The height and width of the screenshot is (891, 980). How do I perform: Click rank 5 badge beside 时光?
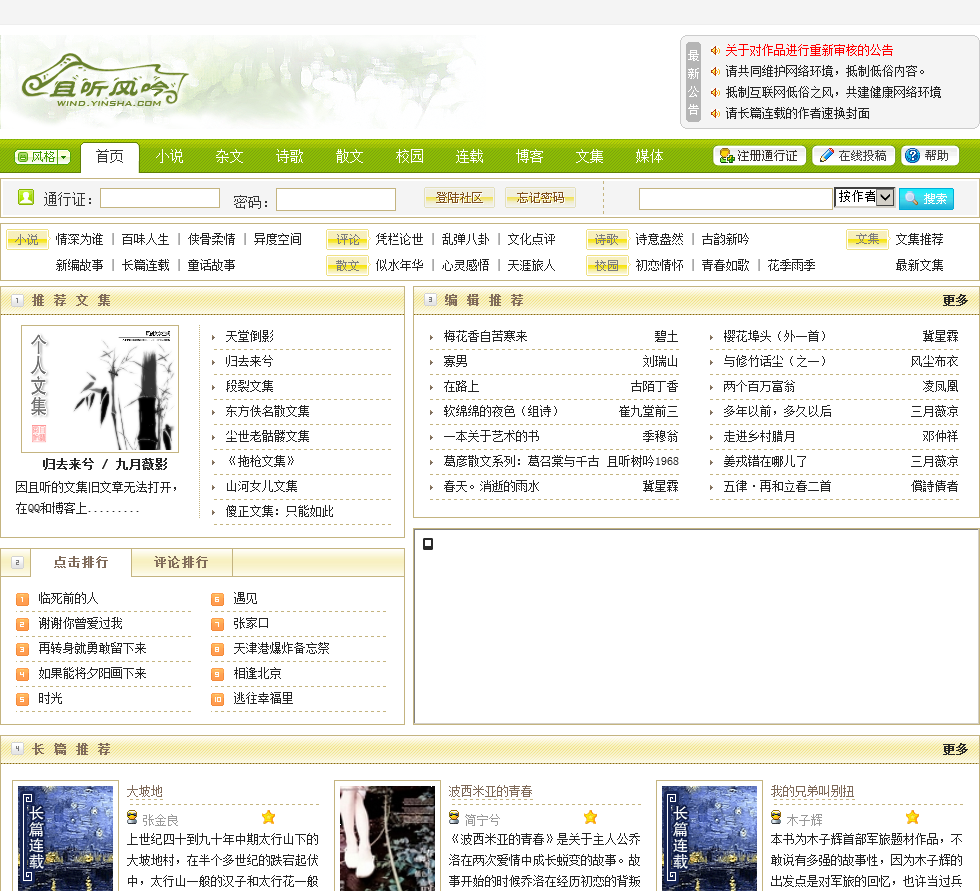[22, 700]
